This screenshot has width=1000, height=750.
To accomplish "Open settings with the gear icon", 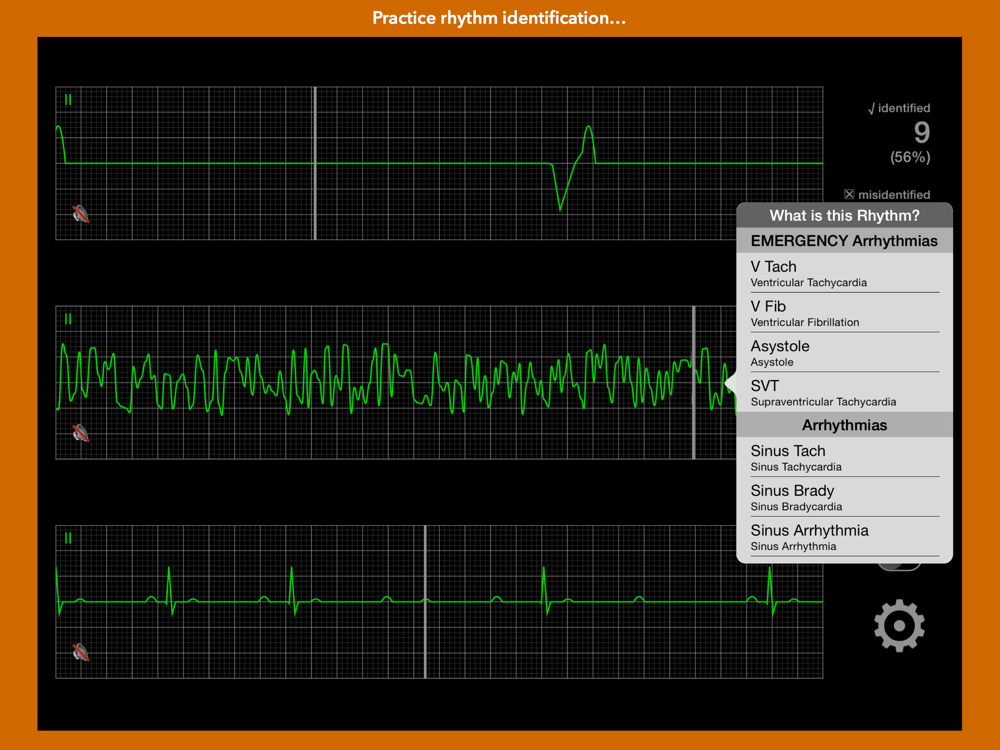I will [899, 625].
